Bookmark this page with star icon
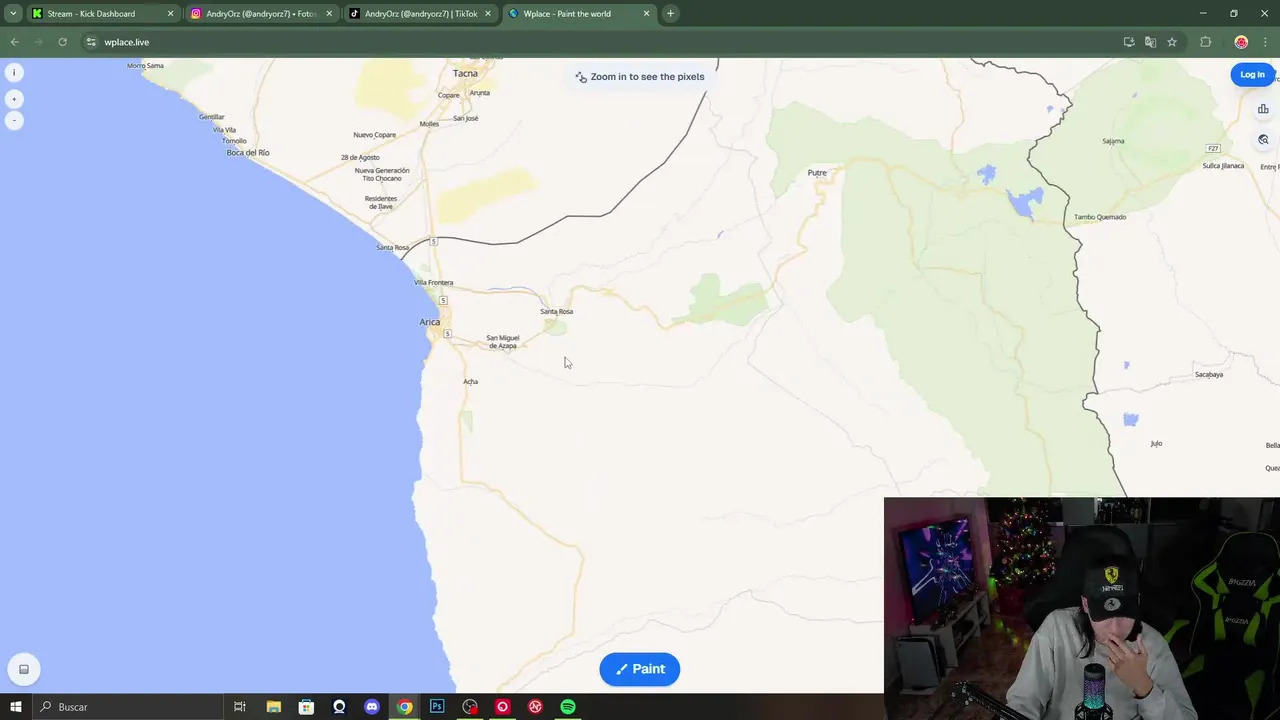Screen dimensions: 1280x720 (x=1172, y=42)
